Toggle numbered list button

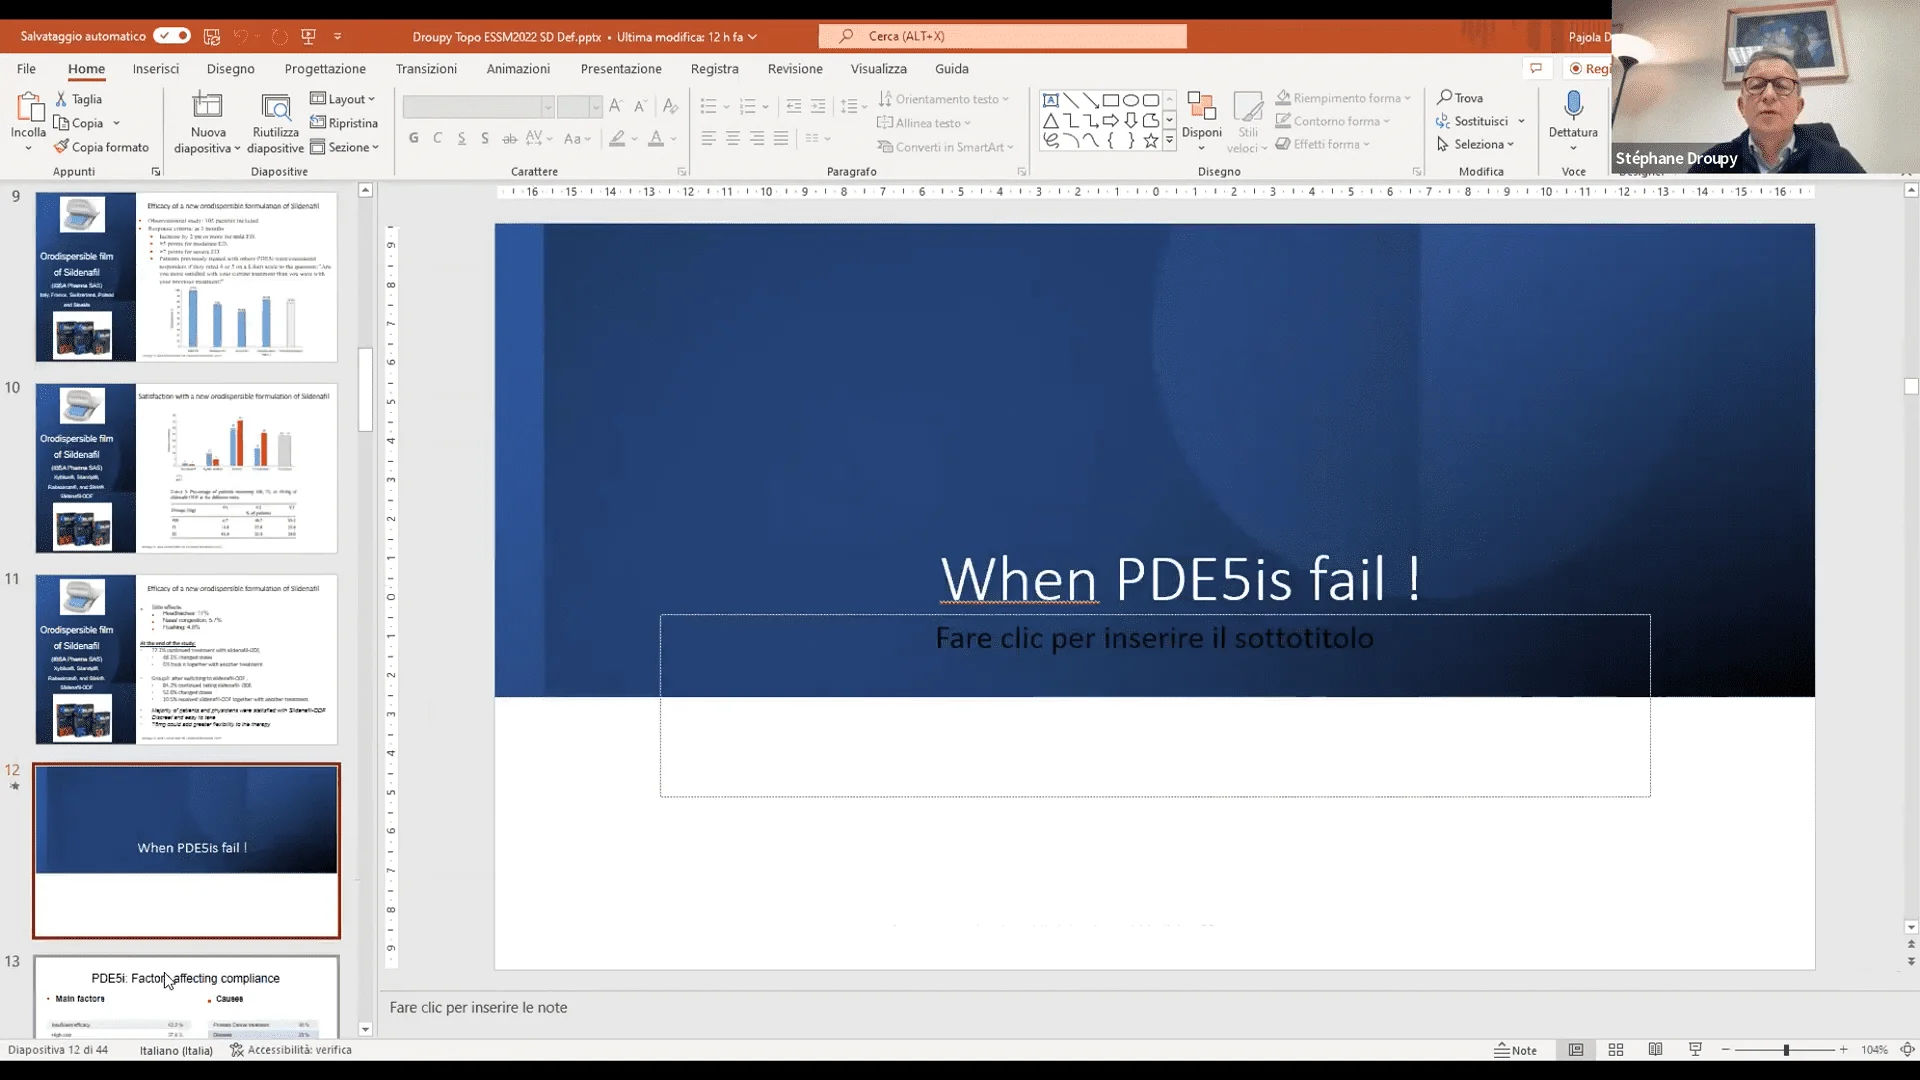pyautogui.click(x=747, y=106)
